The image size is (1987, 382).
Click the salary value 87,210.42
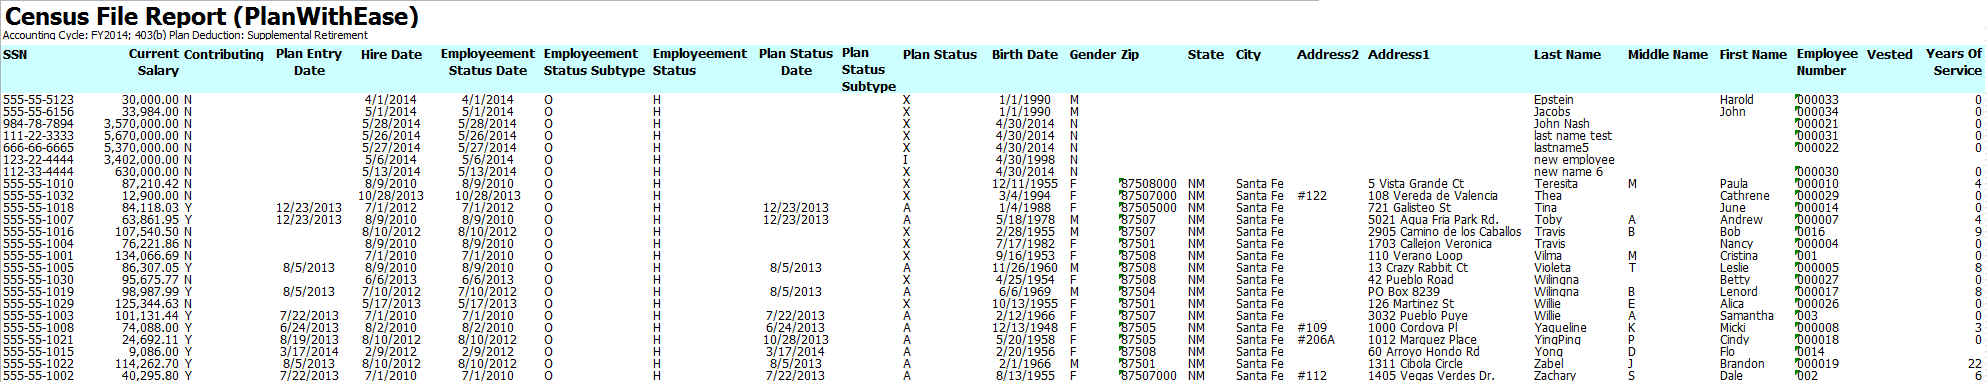point(151,184)
